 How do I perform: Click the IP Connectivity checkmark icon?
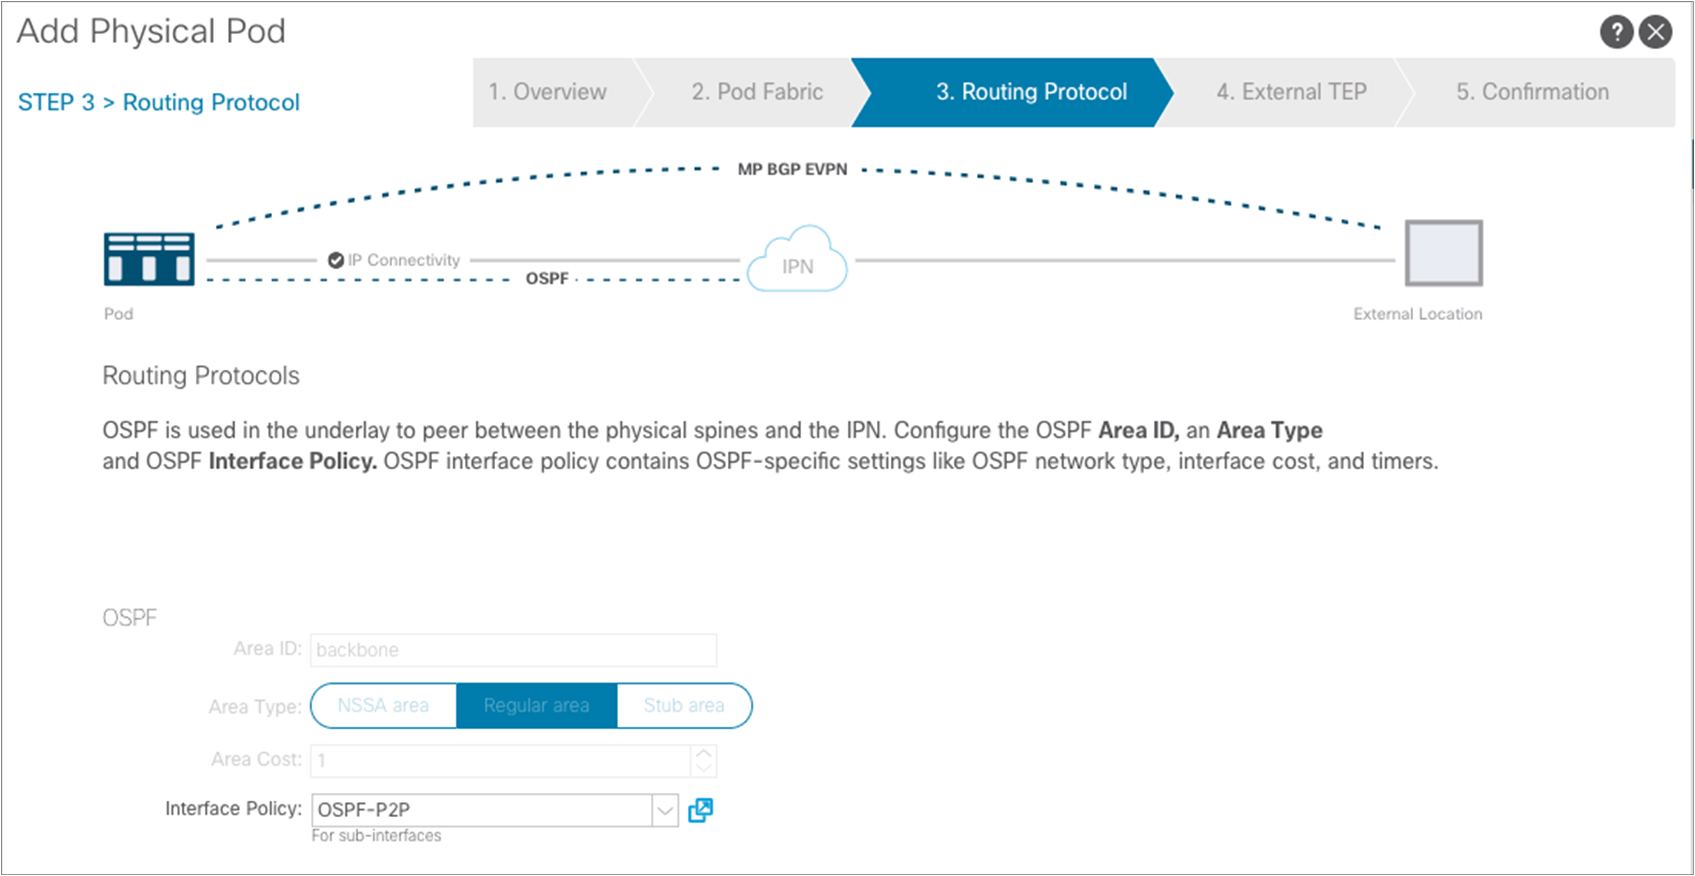click(x=336, y=260)
